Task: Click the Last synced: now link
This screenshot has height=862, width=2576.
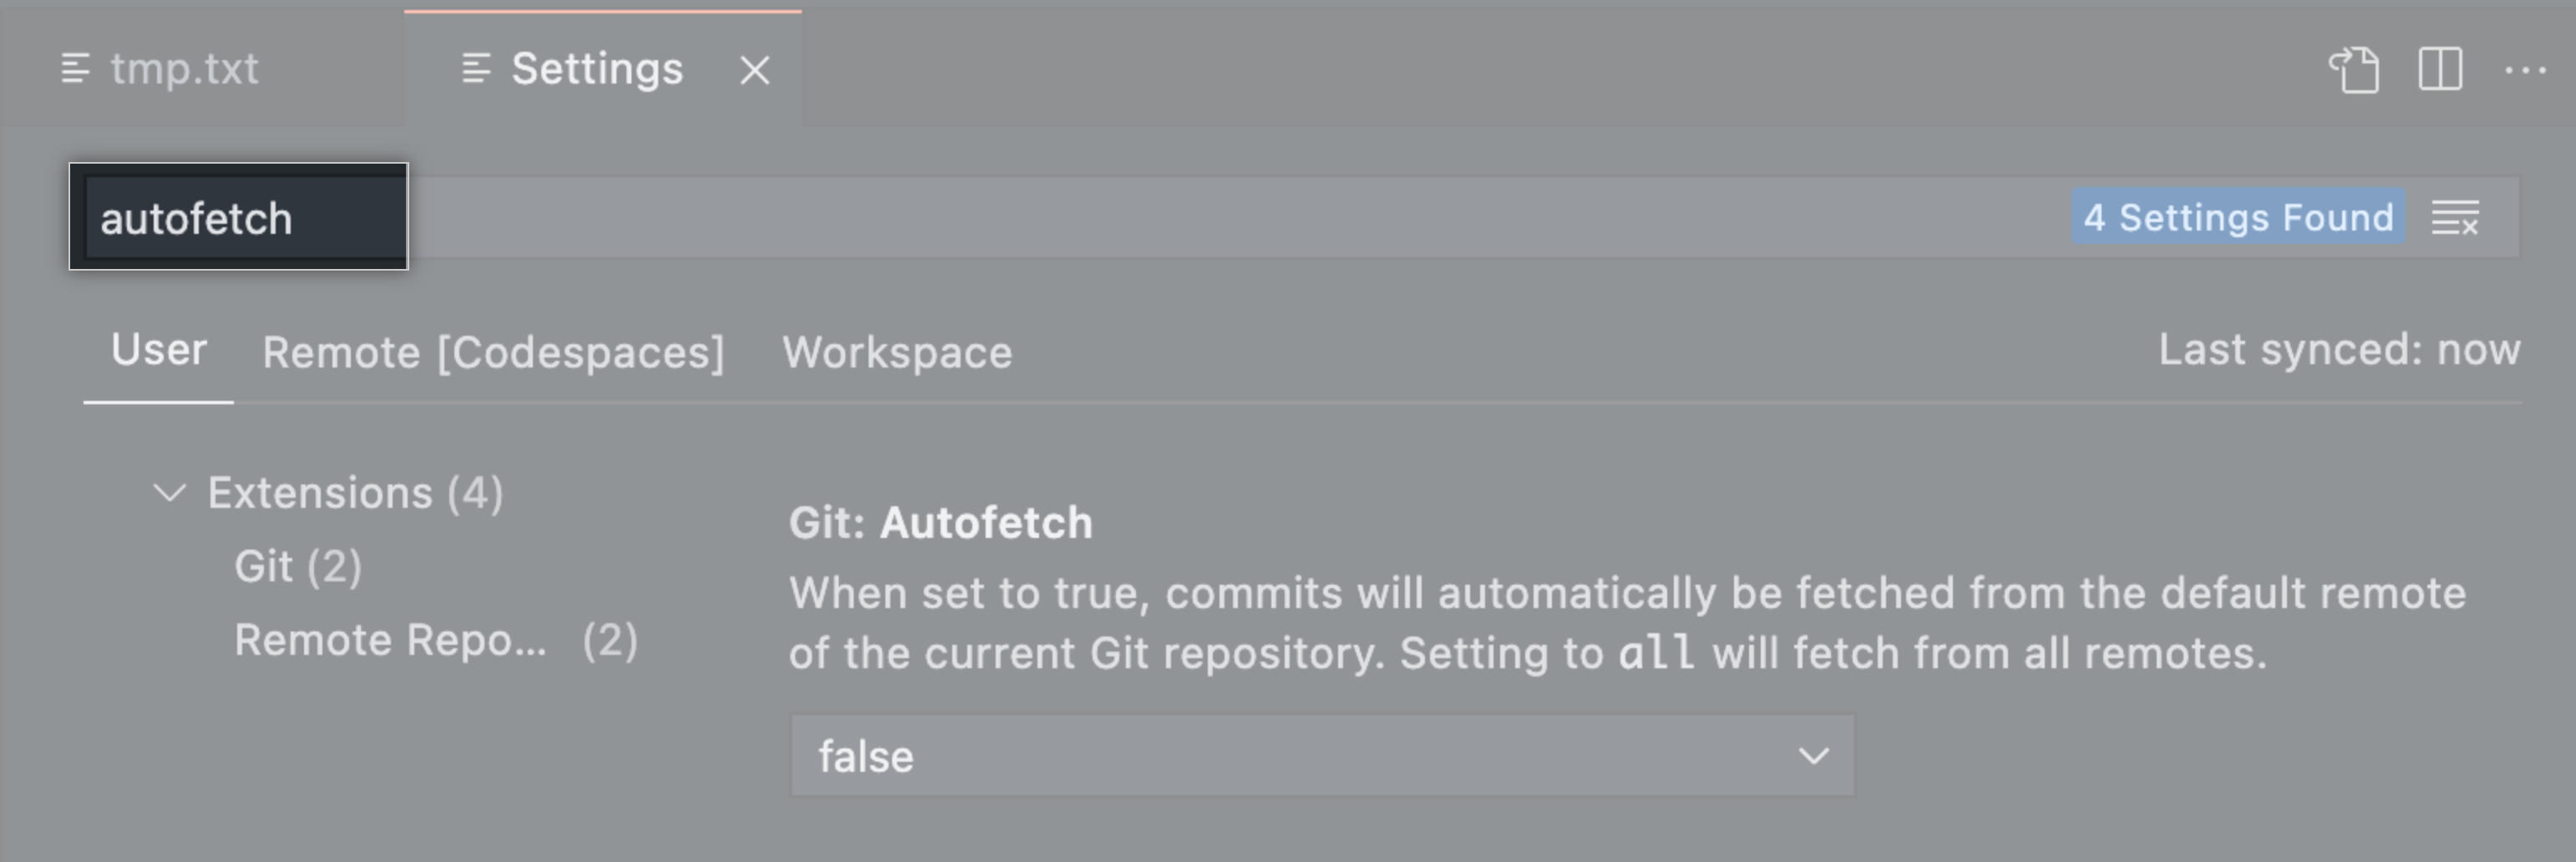Action: (x=2340, y=349)
